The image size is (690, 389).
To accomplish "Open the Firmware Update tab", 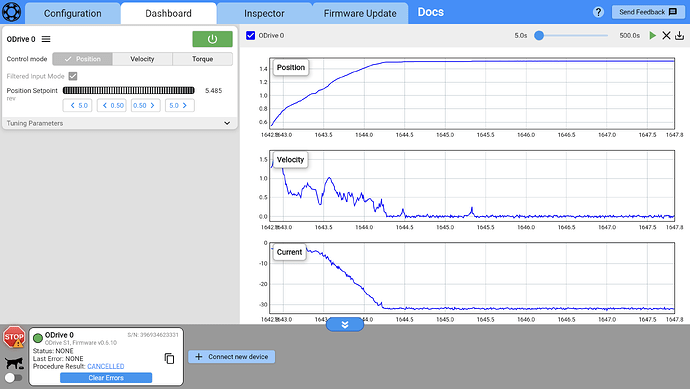I will (x=360, y=14).
